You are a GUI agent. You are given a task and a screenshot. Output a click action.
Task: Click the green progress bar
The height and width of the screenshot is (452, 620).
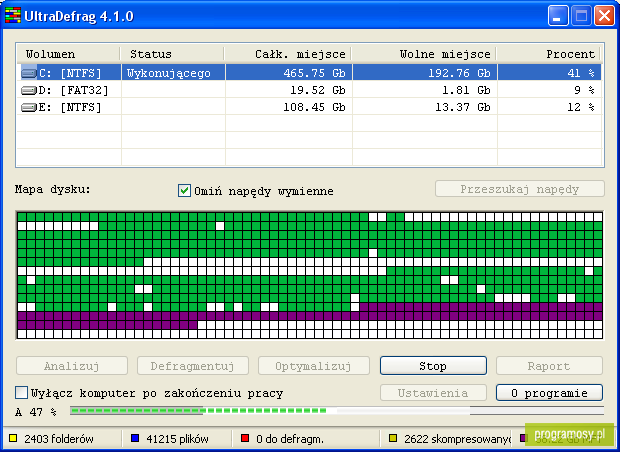tap(337, 410)
